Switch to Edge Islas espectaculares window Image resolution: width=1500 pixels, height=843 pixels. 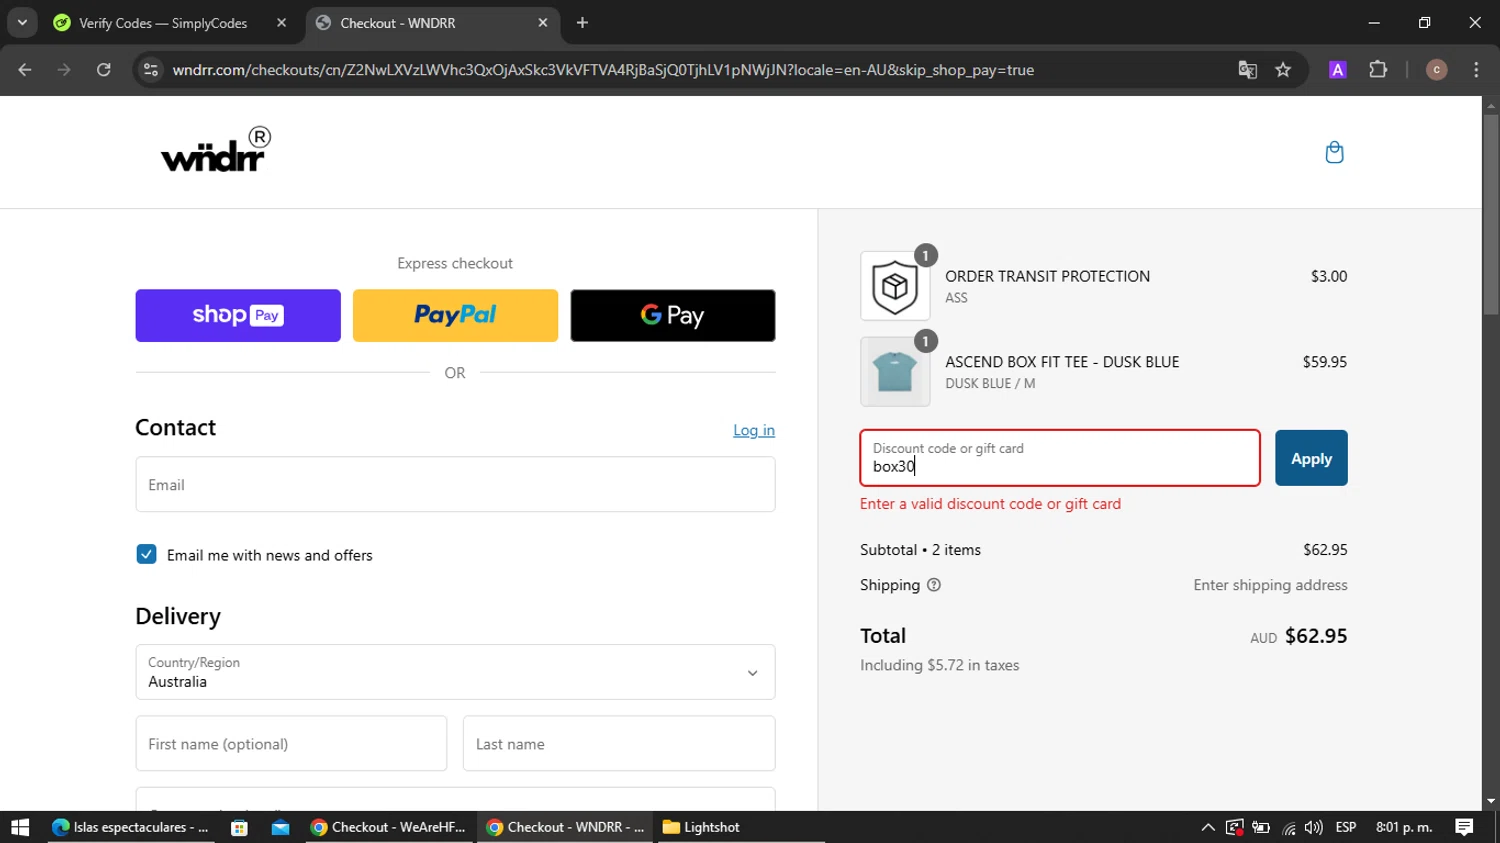[130, 827]
